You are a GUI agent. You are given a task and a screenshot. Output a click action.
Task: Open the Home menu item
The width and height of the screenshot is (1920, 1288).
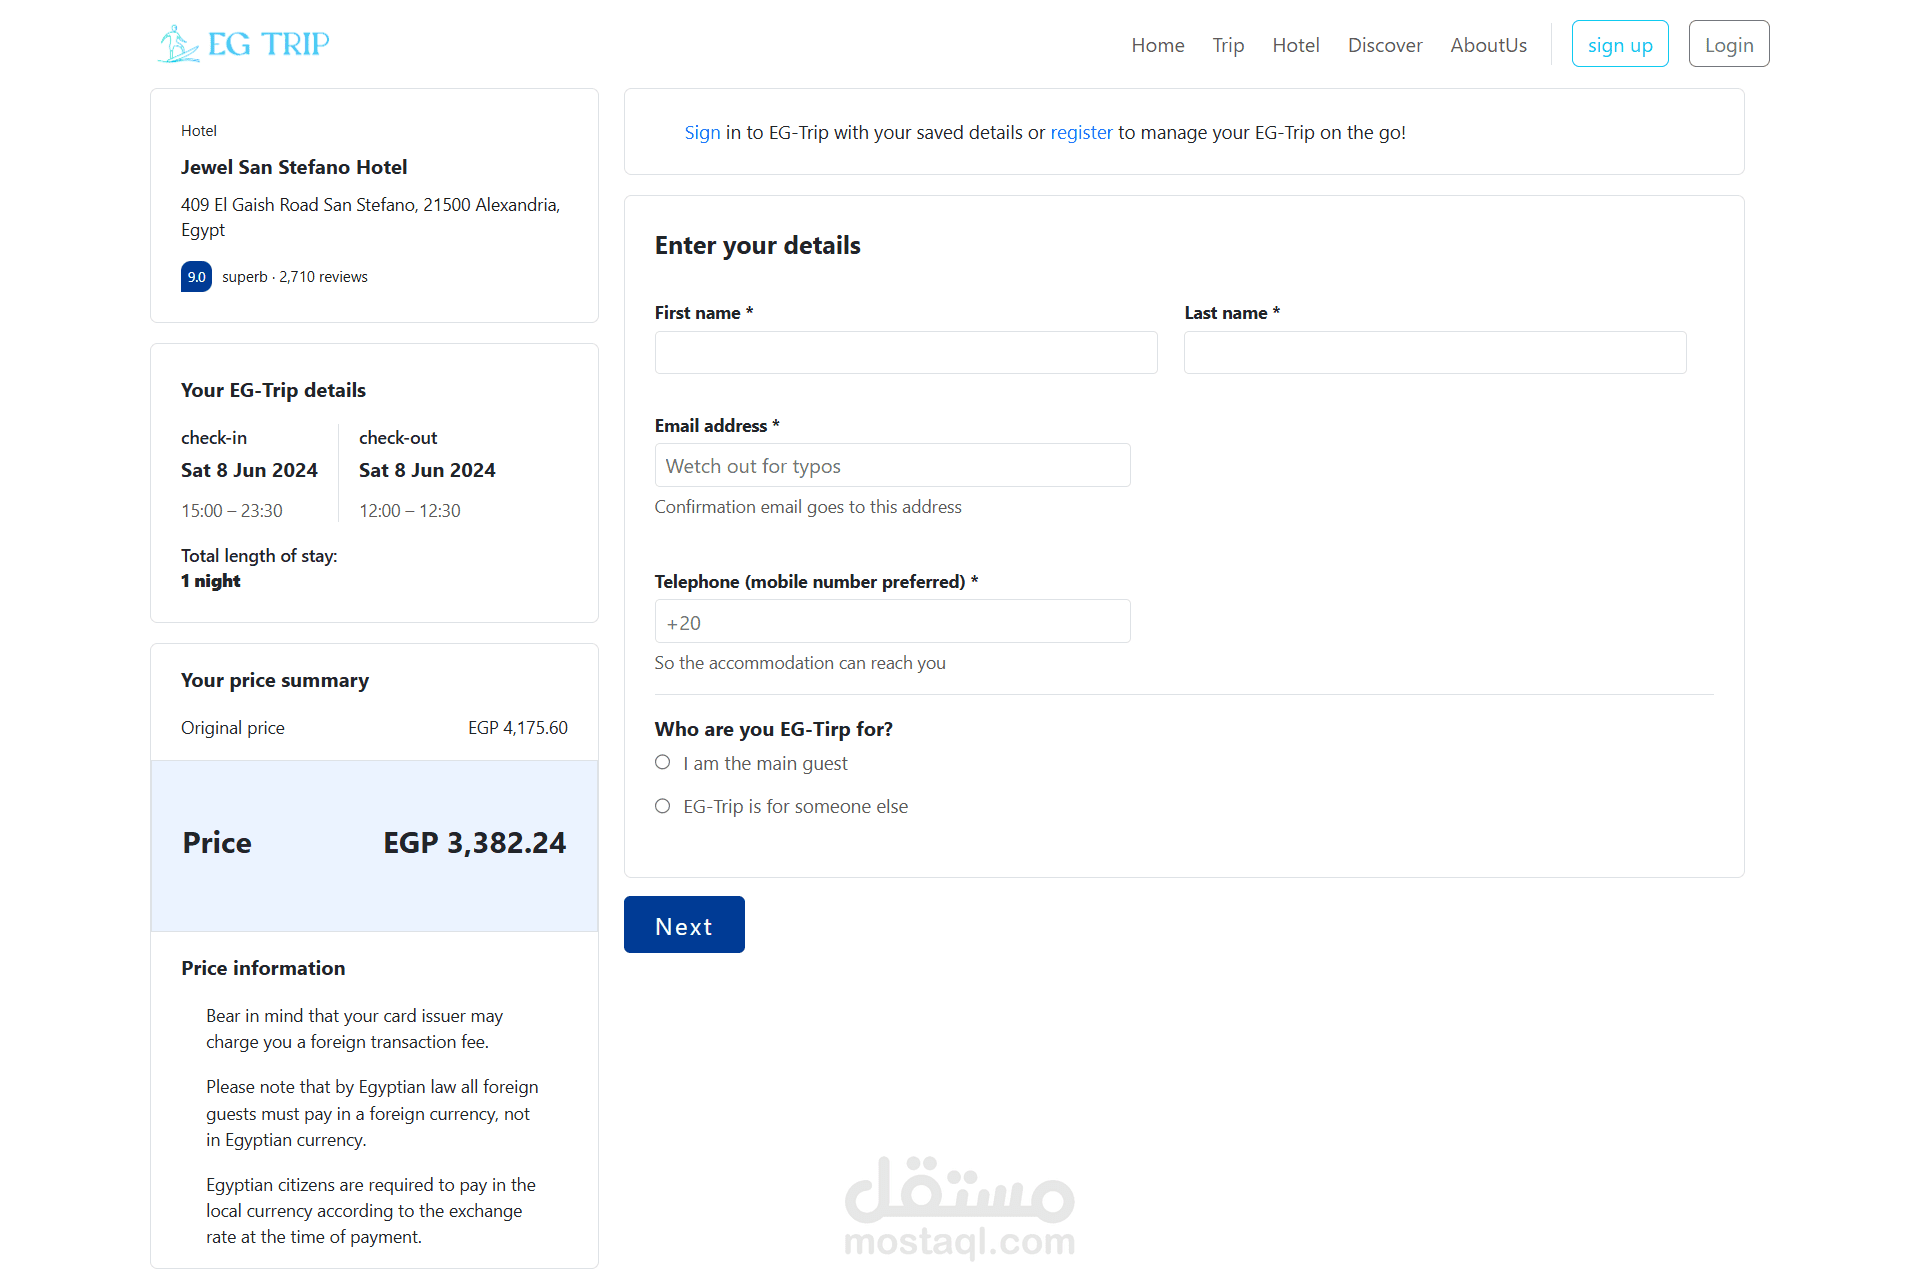tap(1157, 45)
